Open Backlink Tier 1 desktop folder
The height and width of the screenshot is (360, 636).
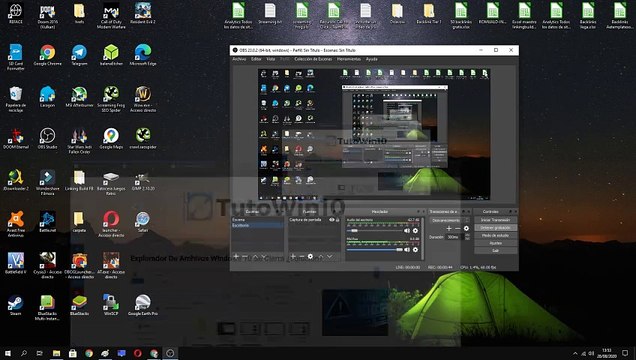429,14
